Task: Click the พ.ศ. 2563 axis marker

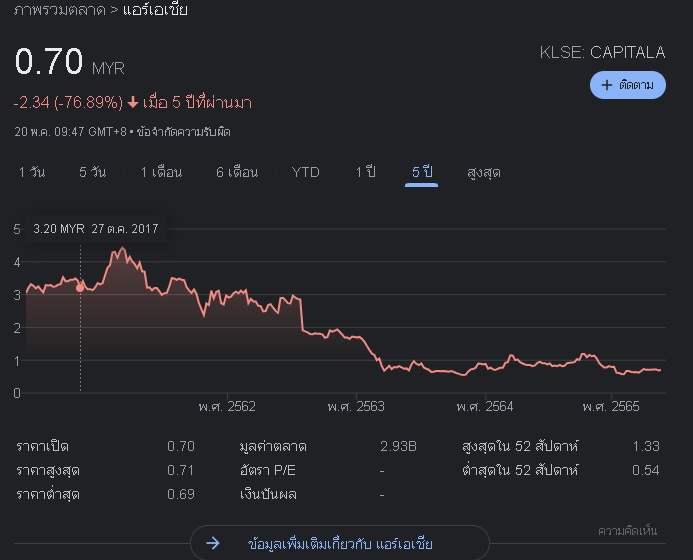Action: [356, 406]
